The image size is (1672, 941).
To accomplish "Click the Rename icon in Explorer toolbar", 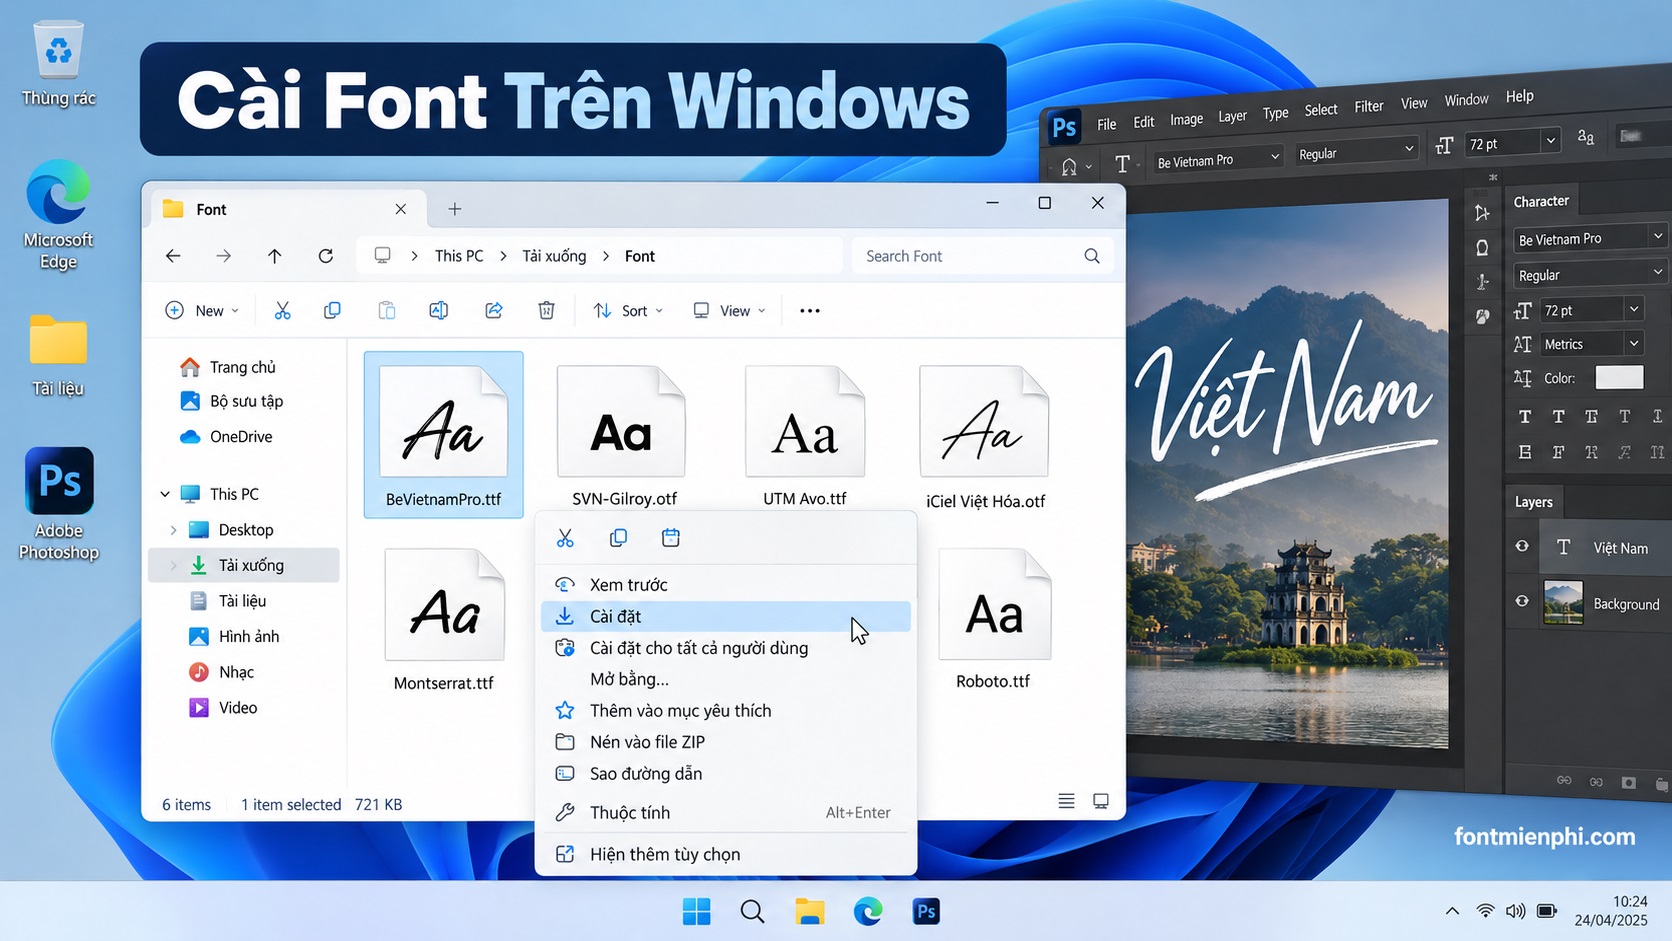I will click(x=438, y=311).
